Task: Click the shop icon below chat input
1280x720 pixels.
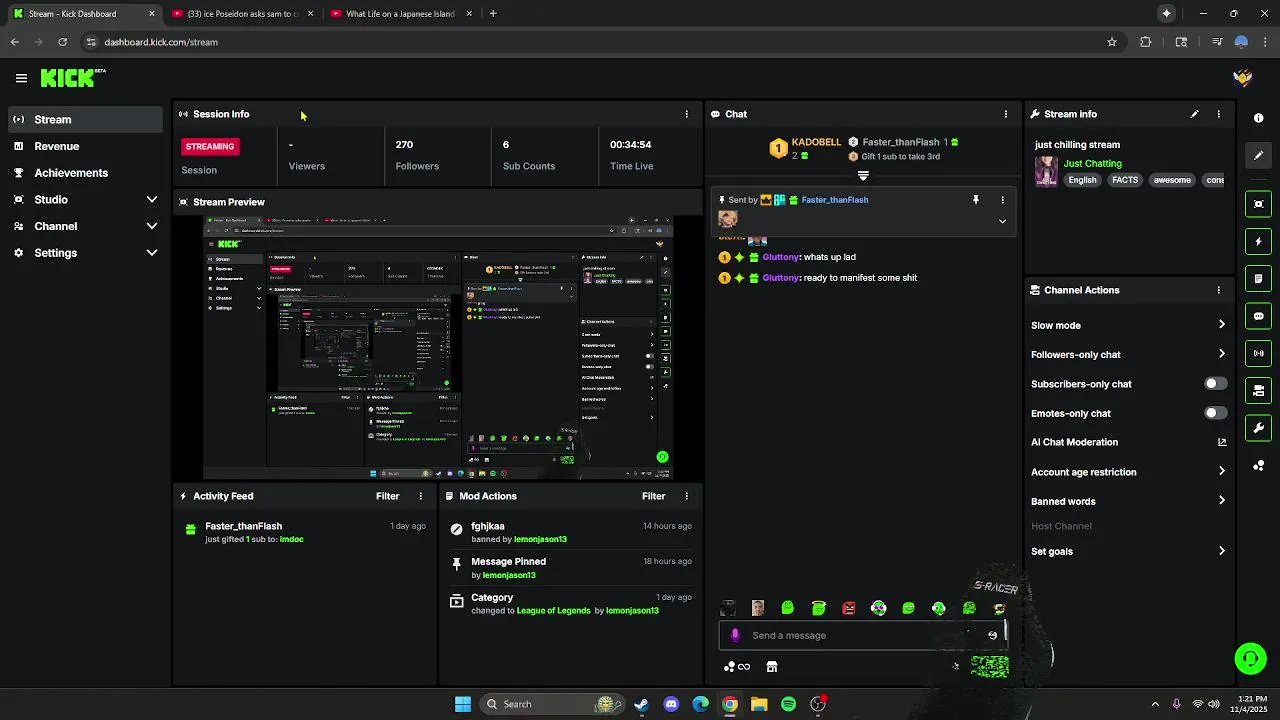Action: pyautogui.click(x=772, y=667)
